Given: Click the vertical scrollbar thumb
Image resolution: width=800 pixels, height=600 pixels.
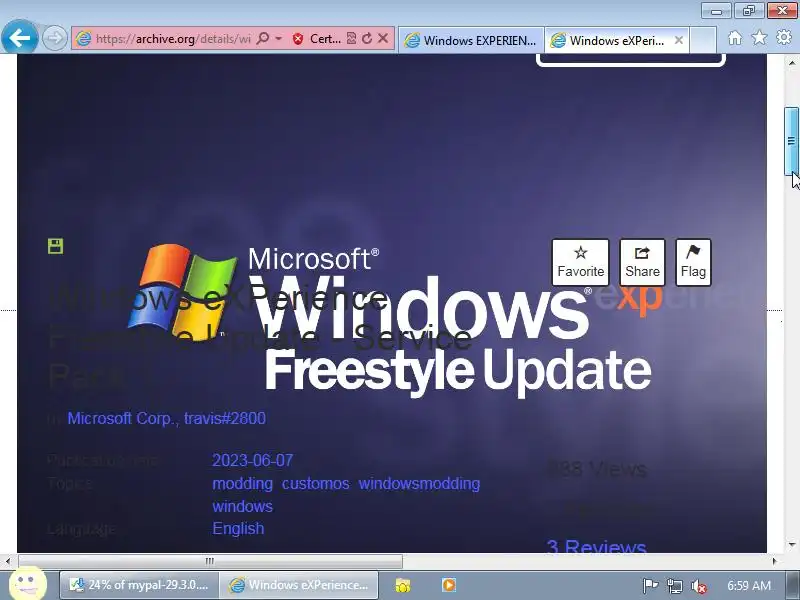Looking at the screenshot, I should [791, 141].
